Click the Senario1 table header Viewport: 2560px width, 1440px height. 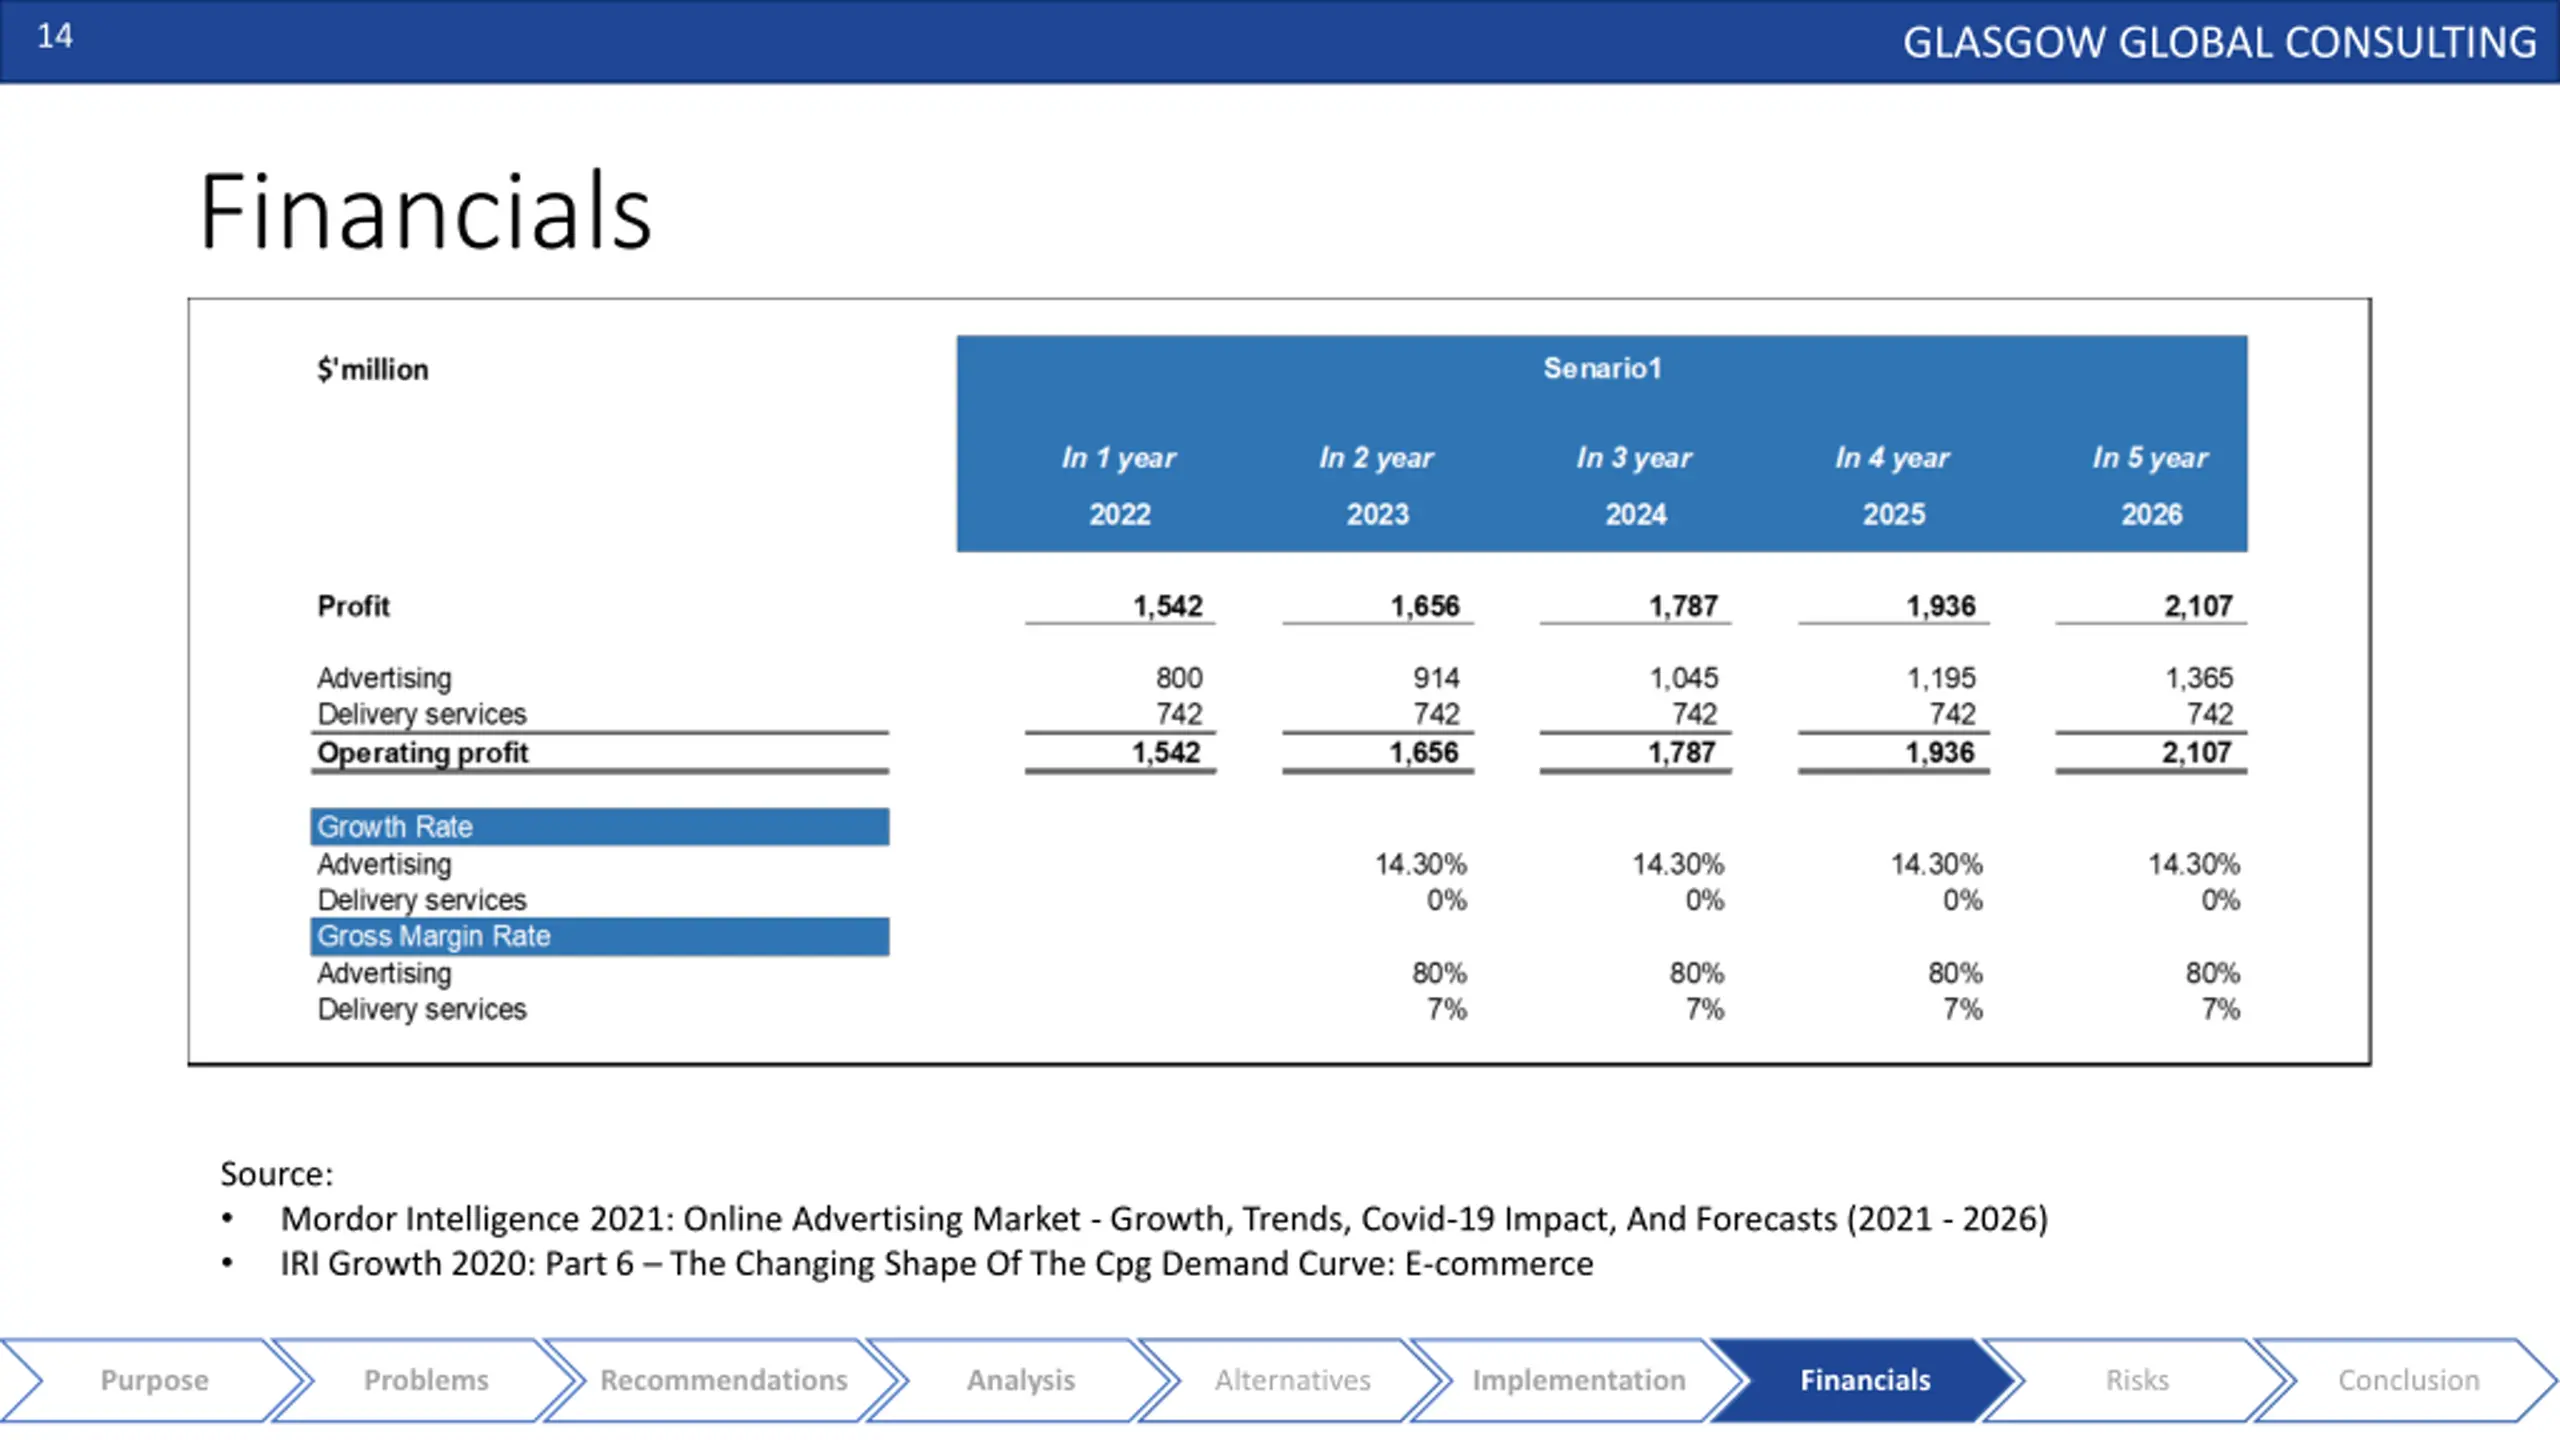click(x=1602, y=368)
